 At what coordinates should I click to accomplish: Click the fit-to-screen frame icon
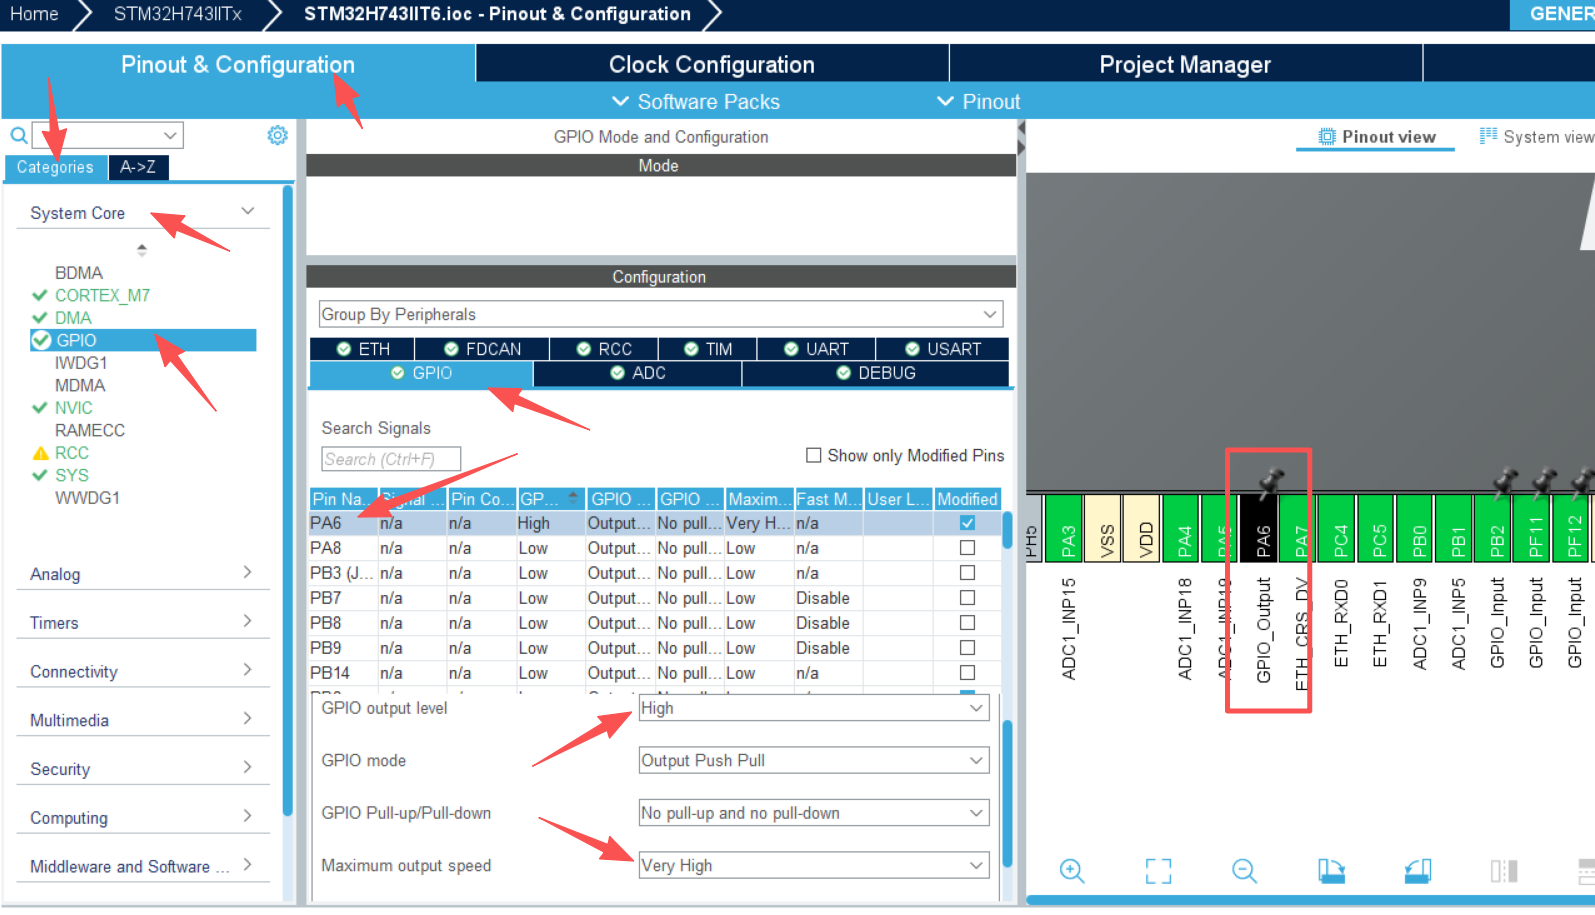(x=1158, y=870)
